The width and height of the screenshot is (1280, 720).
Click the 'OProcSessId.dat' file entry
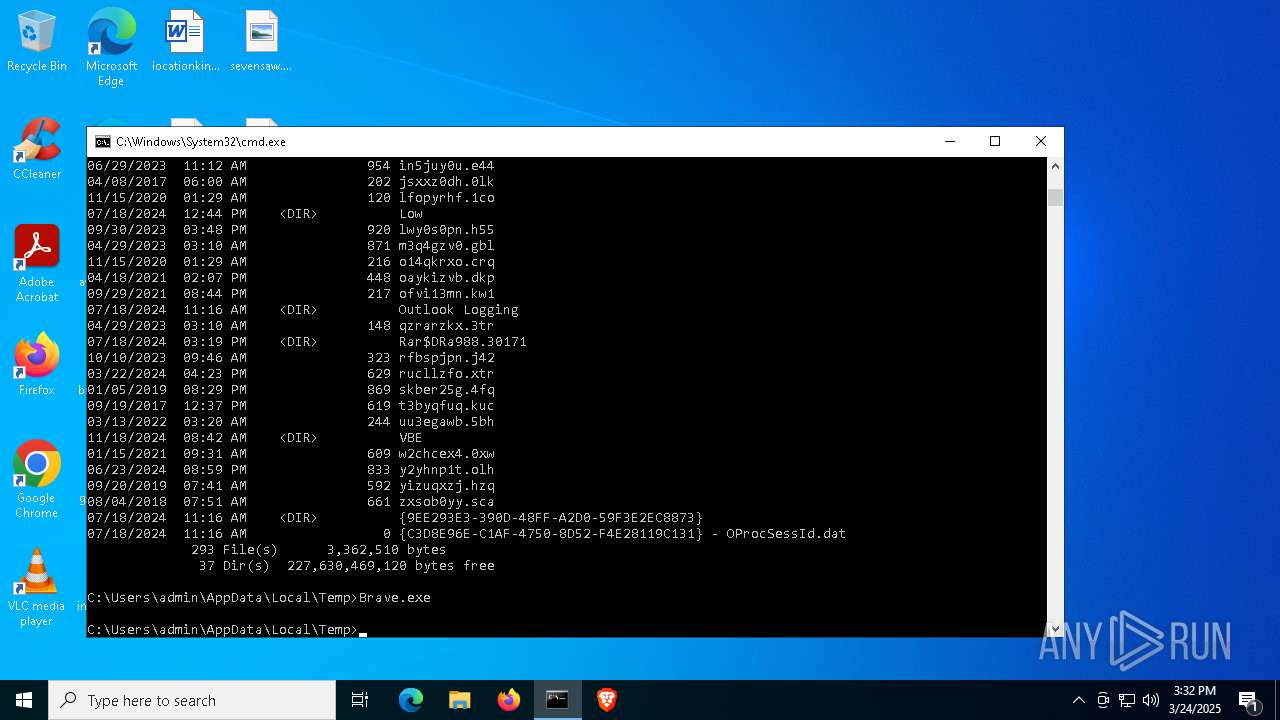[622, 534]
